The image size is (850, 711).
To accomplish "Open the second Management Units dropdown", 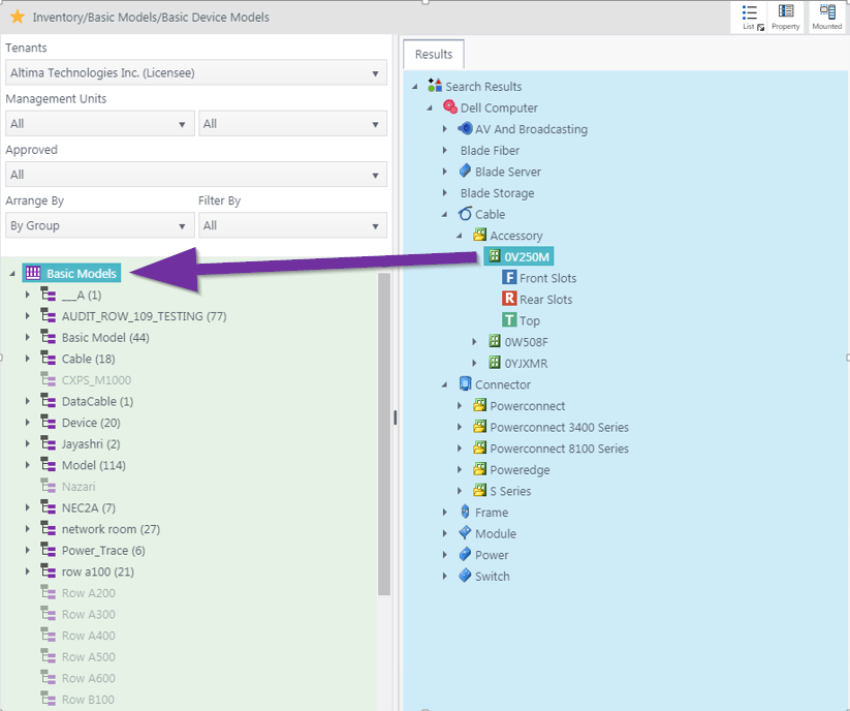I will tap(293, 124).
